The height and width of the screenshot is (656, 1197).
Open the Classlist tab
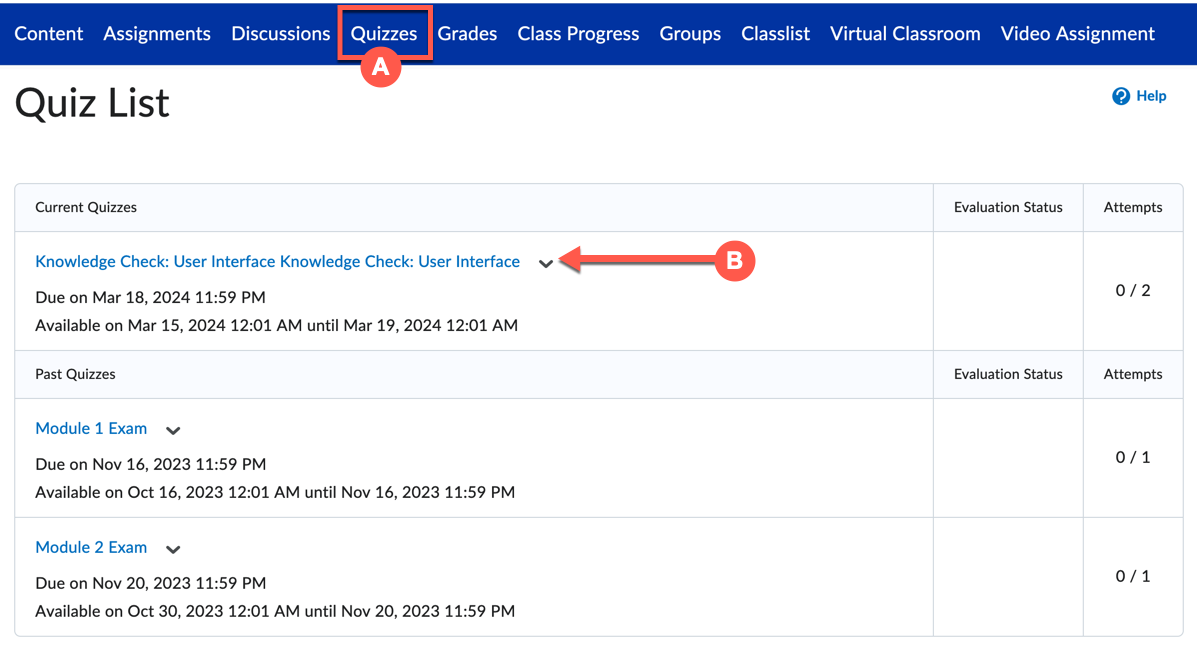click(x=775, y=33)
